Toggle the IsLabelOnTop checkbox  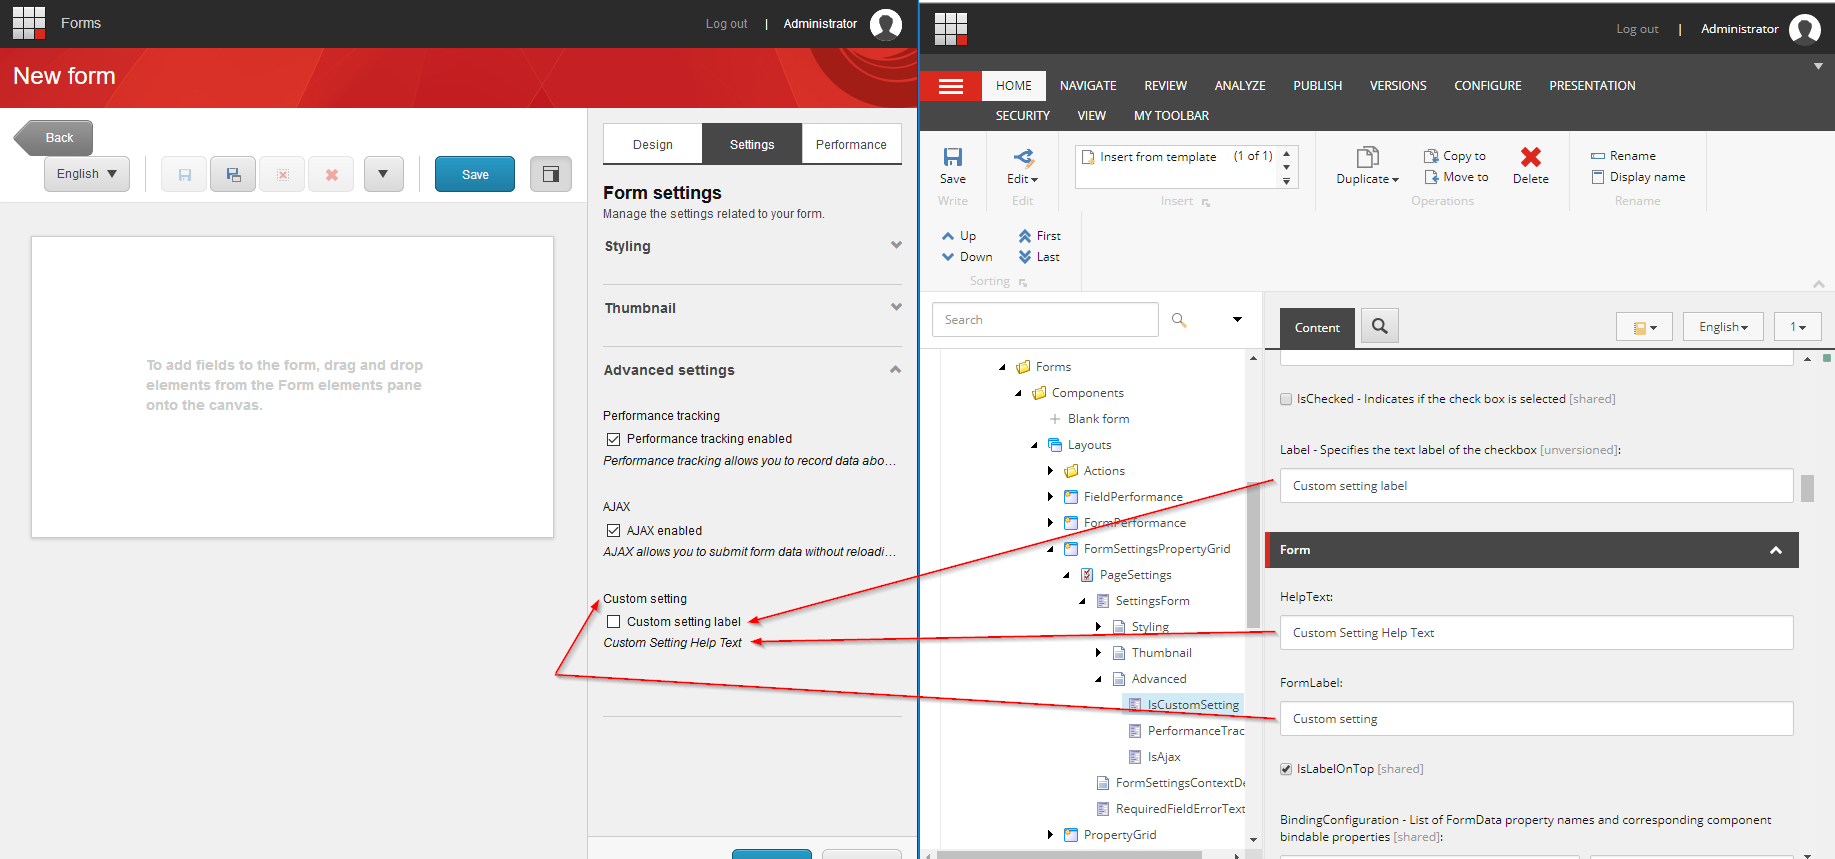click(1286, 769)
